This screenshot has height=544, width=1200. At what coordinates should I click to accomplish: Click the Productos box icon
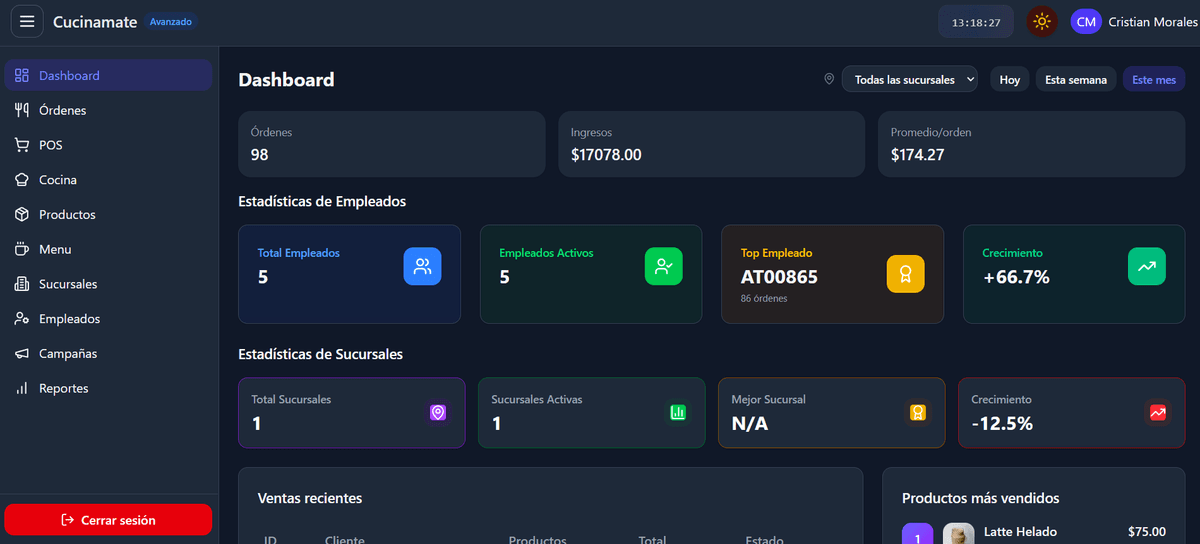21,215
